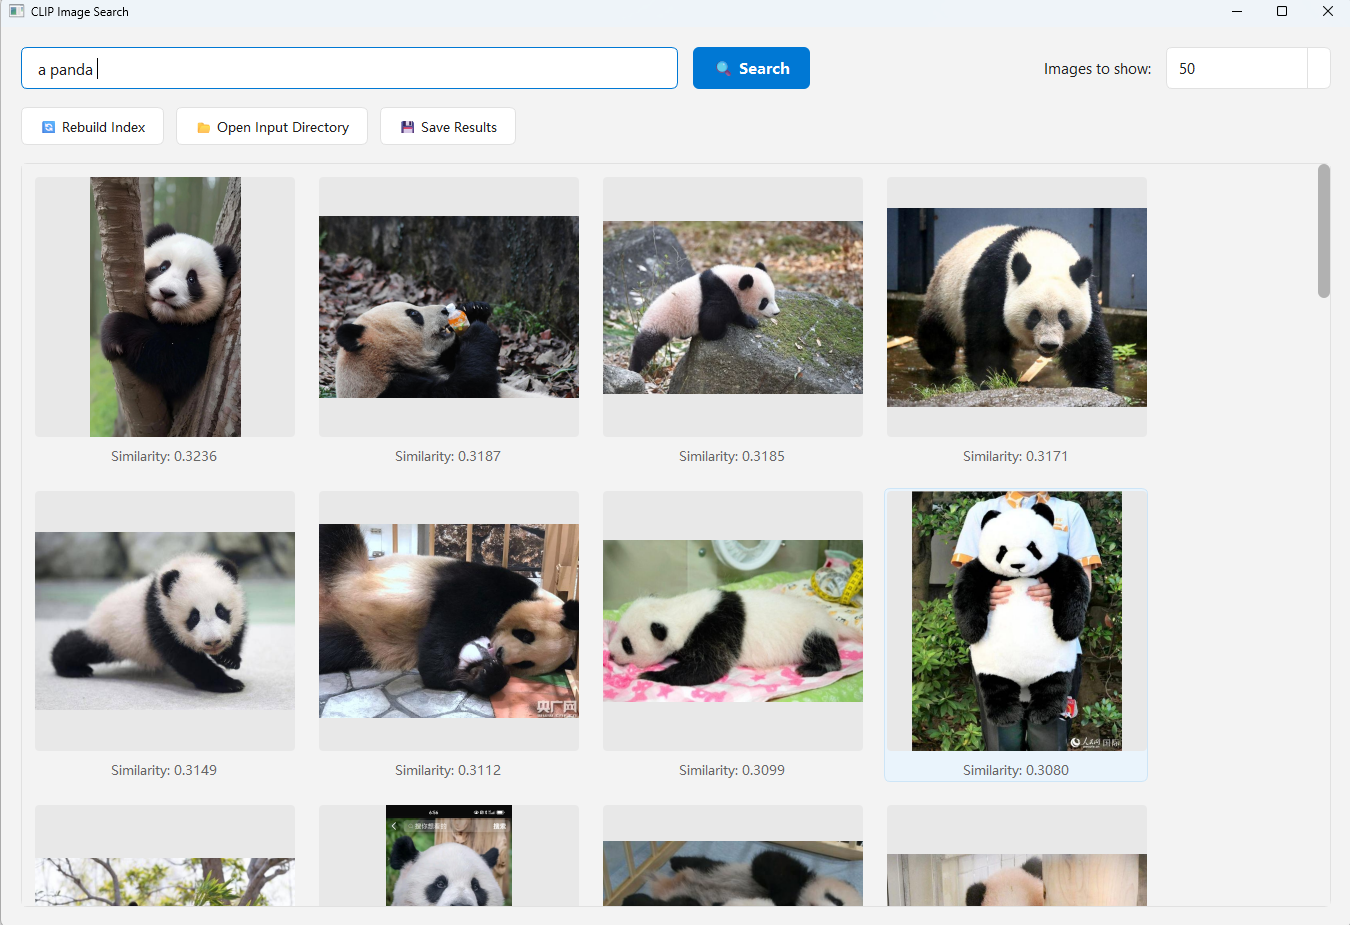Click the magnifier icon on Search button
Image resolution: width=1350 pixels, height=925 pixels.
[x=724, y=69]
